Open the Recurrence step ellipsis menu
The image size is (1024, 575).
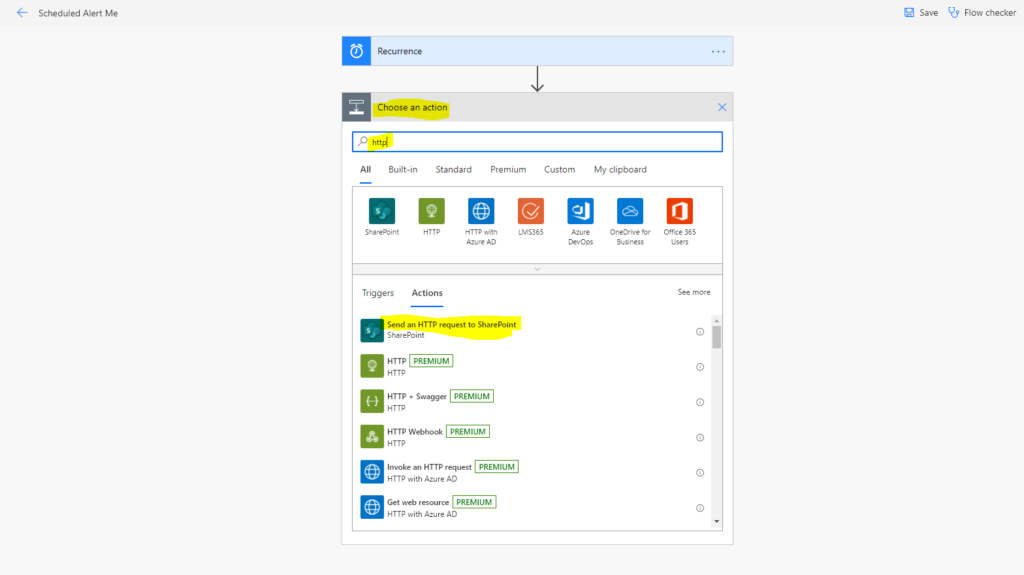tap(718, 51)
